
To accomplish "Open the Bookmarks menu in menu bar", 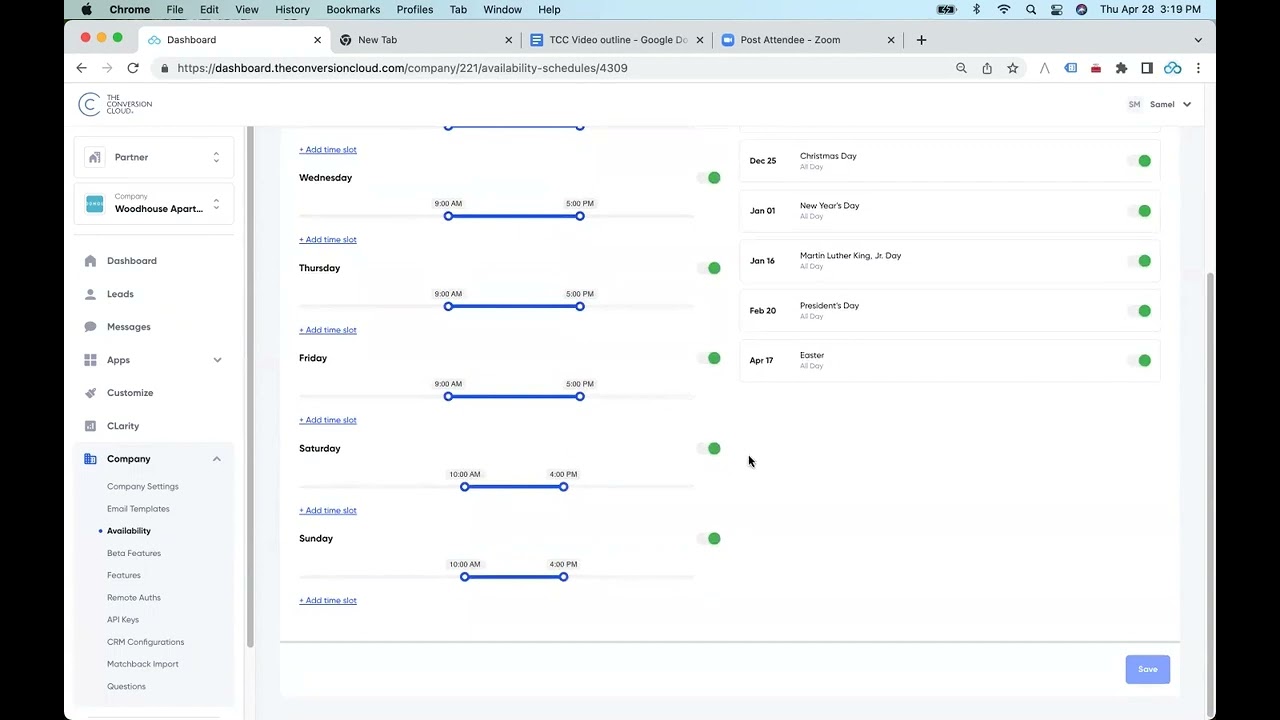I will tap(353, 9).
